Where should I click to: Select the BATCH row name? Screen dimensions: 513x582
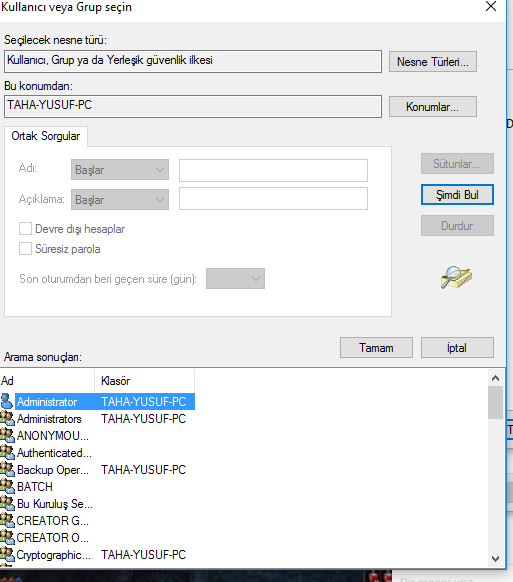pyautogui.click(x=35, y=487)
